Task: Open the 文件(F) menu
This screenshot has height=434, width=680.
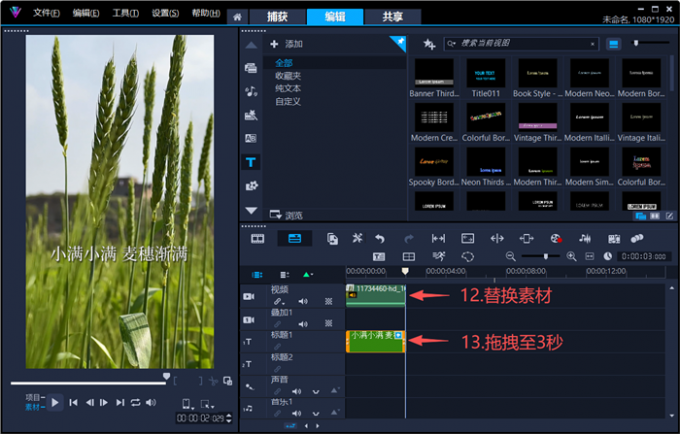Action: click(46, 13)
